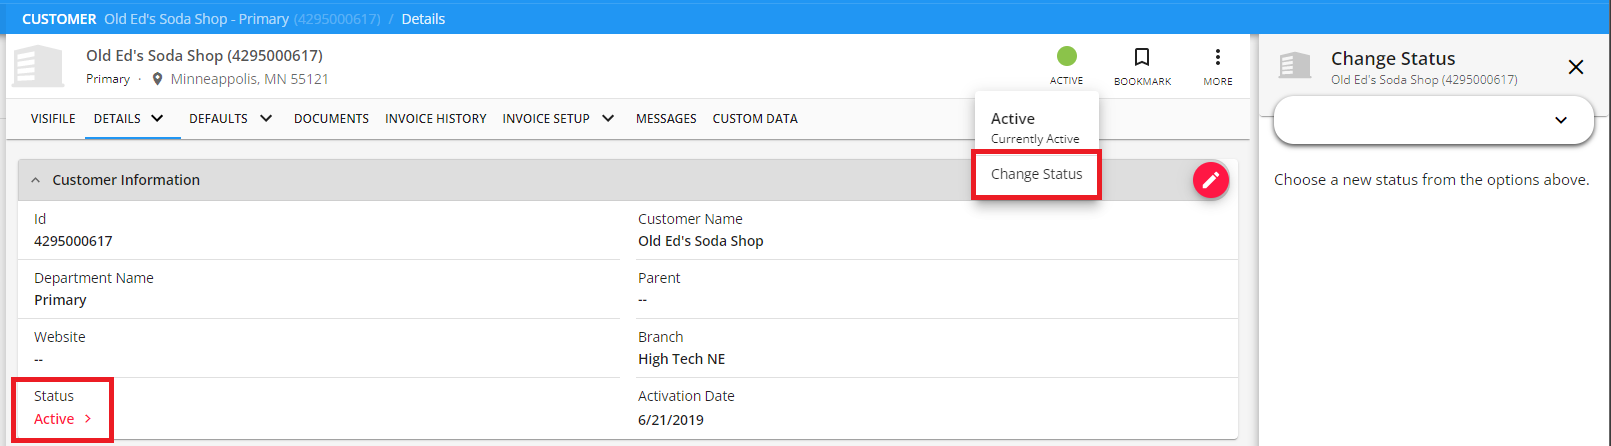The width and height of the screenshot is (1611, 446).
Task: Collapse the Customer Information section
Action: click(x=36, y=180)
